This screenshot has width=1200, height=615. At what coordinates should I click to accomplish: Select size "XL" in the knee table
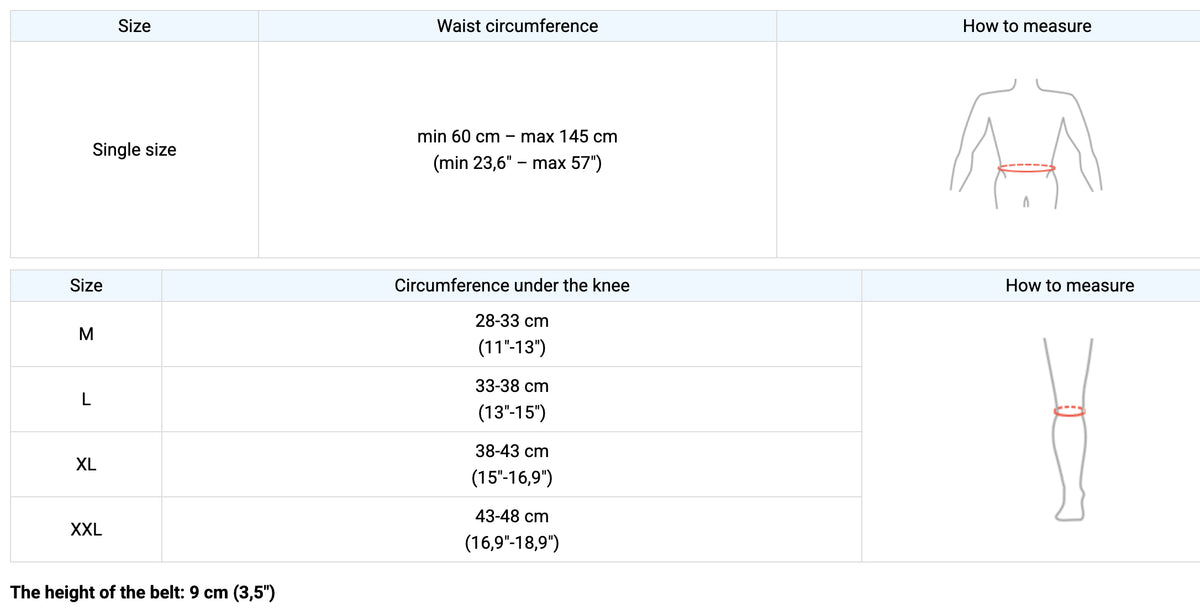pyautogui.click(x=86, y=465)
